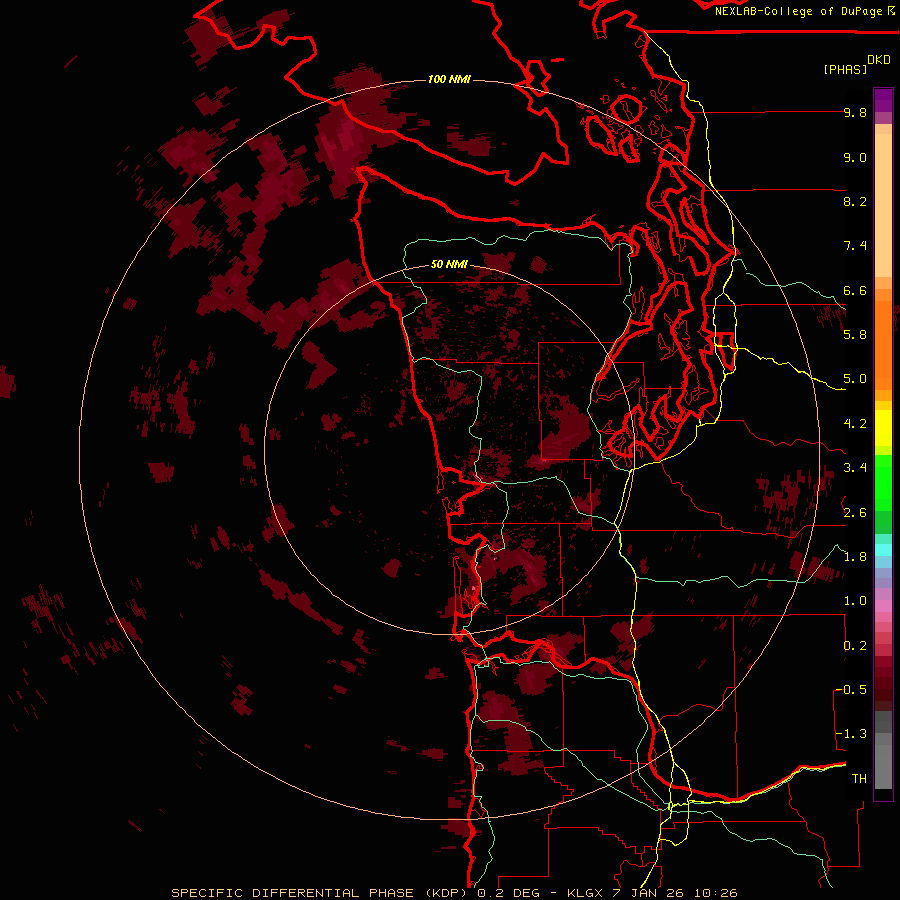
Task: Click the "7 JAN 26" date text
Action: tap(649, 893)
